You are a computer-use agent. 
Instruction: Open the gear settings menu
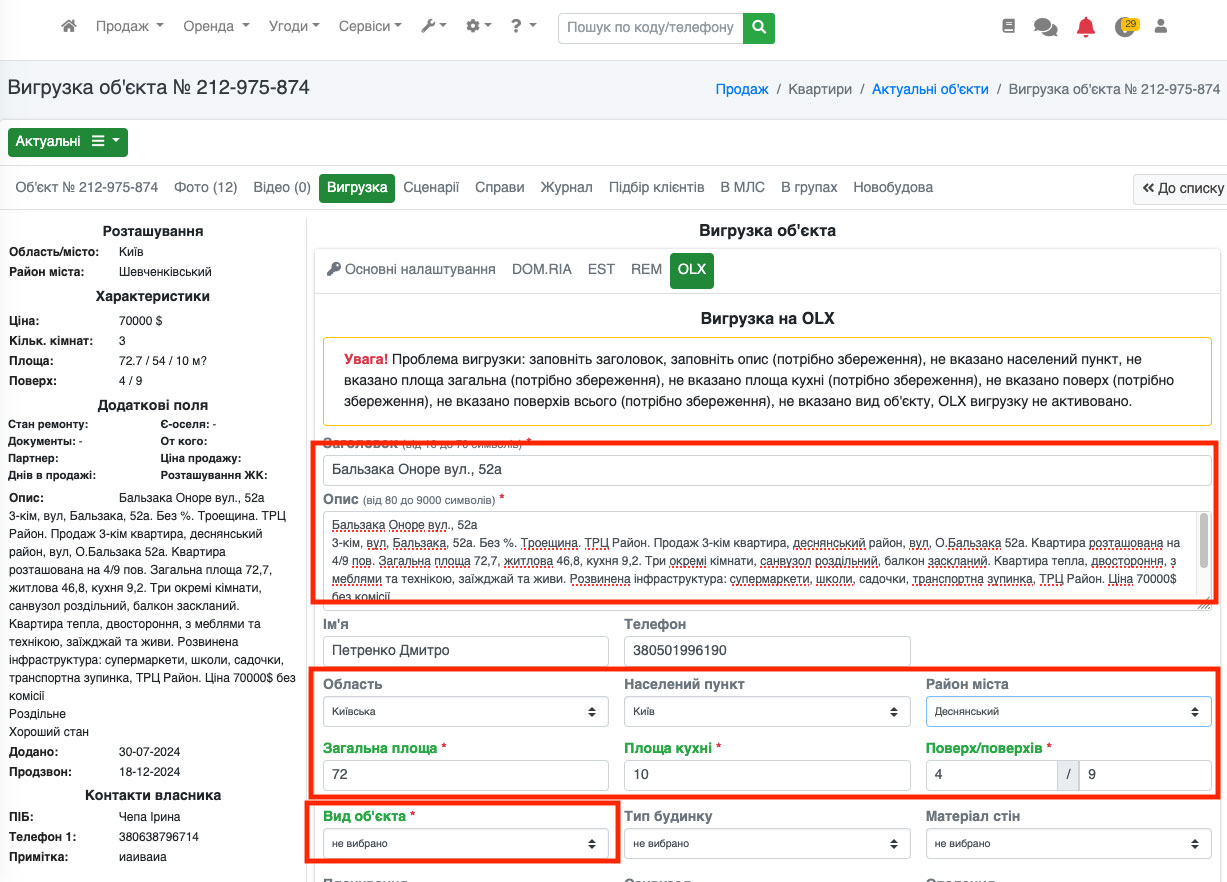(x=478, y=27)
